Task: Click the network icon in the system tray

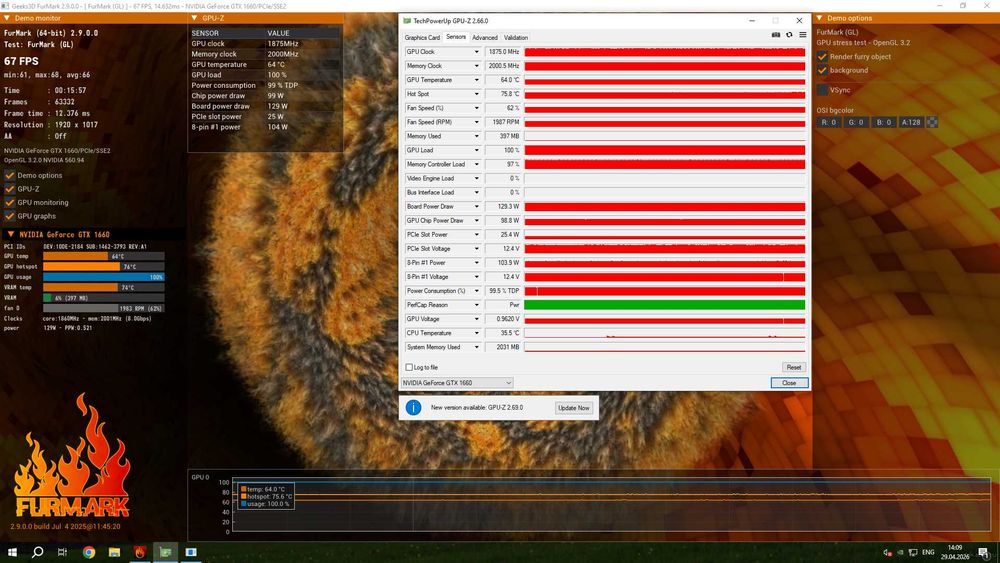Action: click(913, 553)
